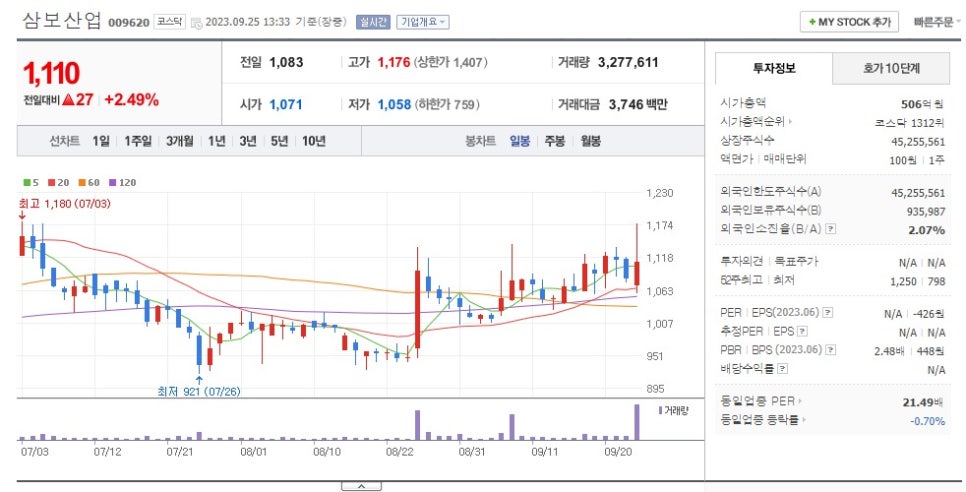
Task: Click the change rate +2.49%
Action: [131, 100]
